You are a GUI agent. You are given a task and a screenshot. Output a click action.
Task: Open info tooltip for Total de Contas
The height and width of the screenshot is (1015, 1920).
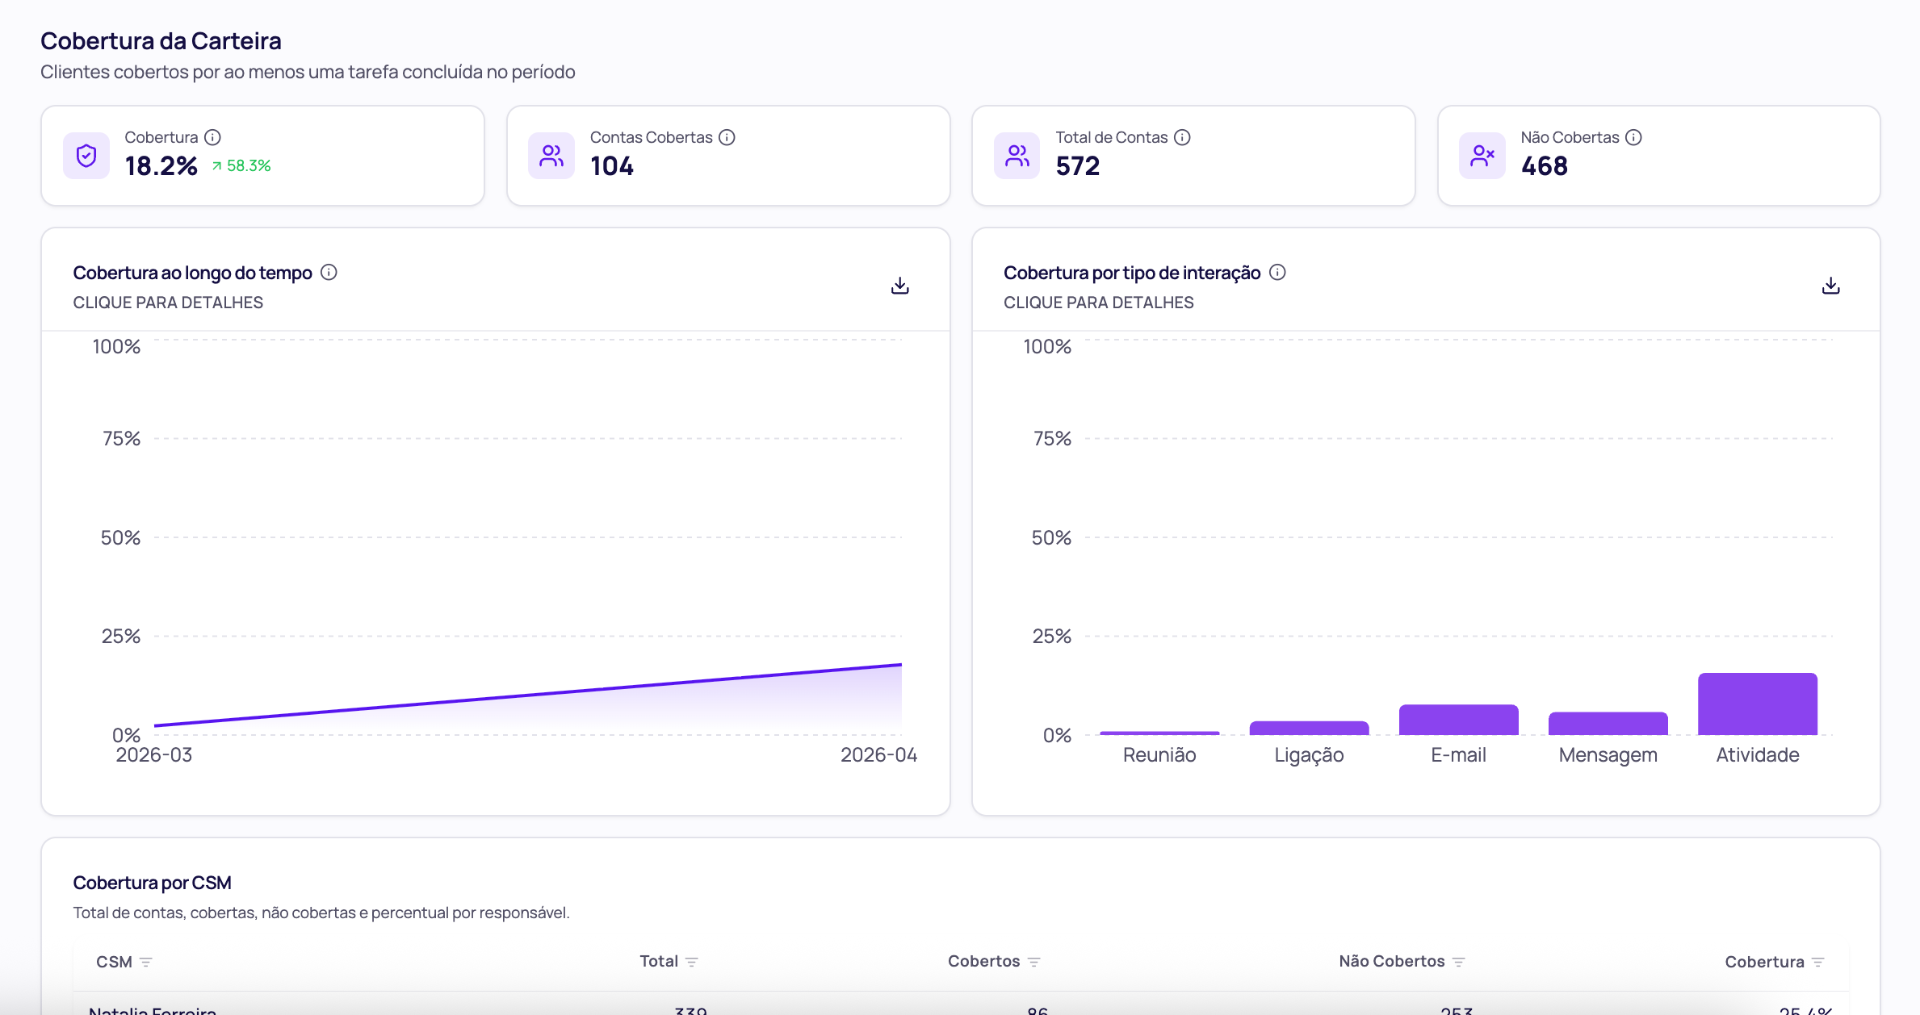click(1182, 137)
